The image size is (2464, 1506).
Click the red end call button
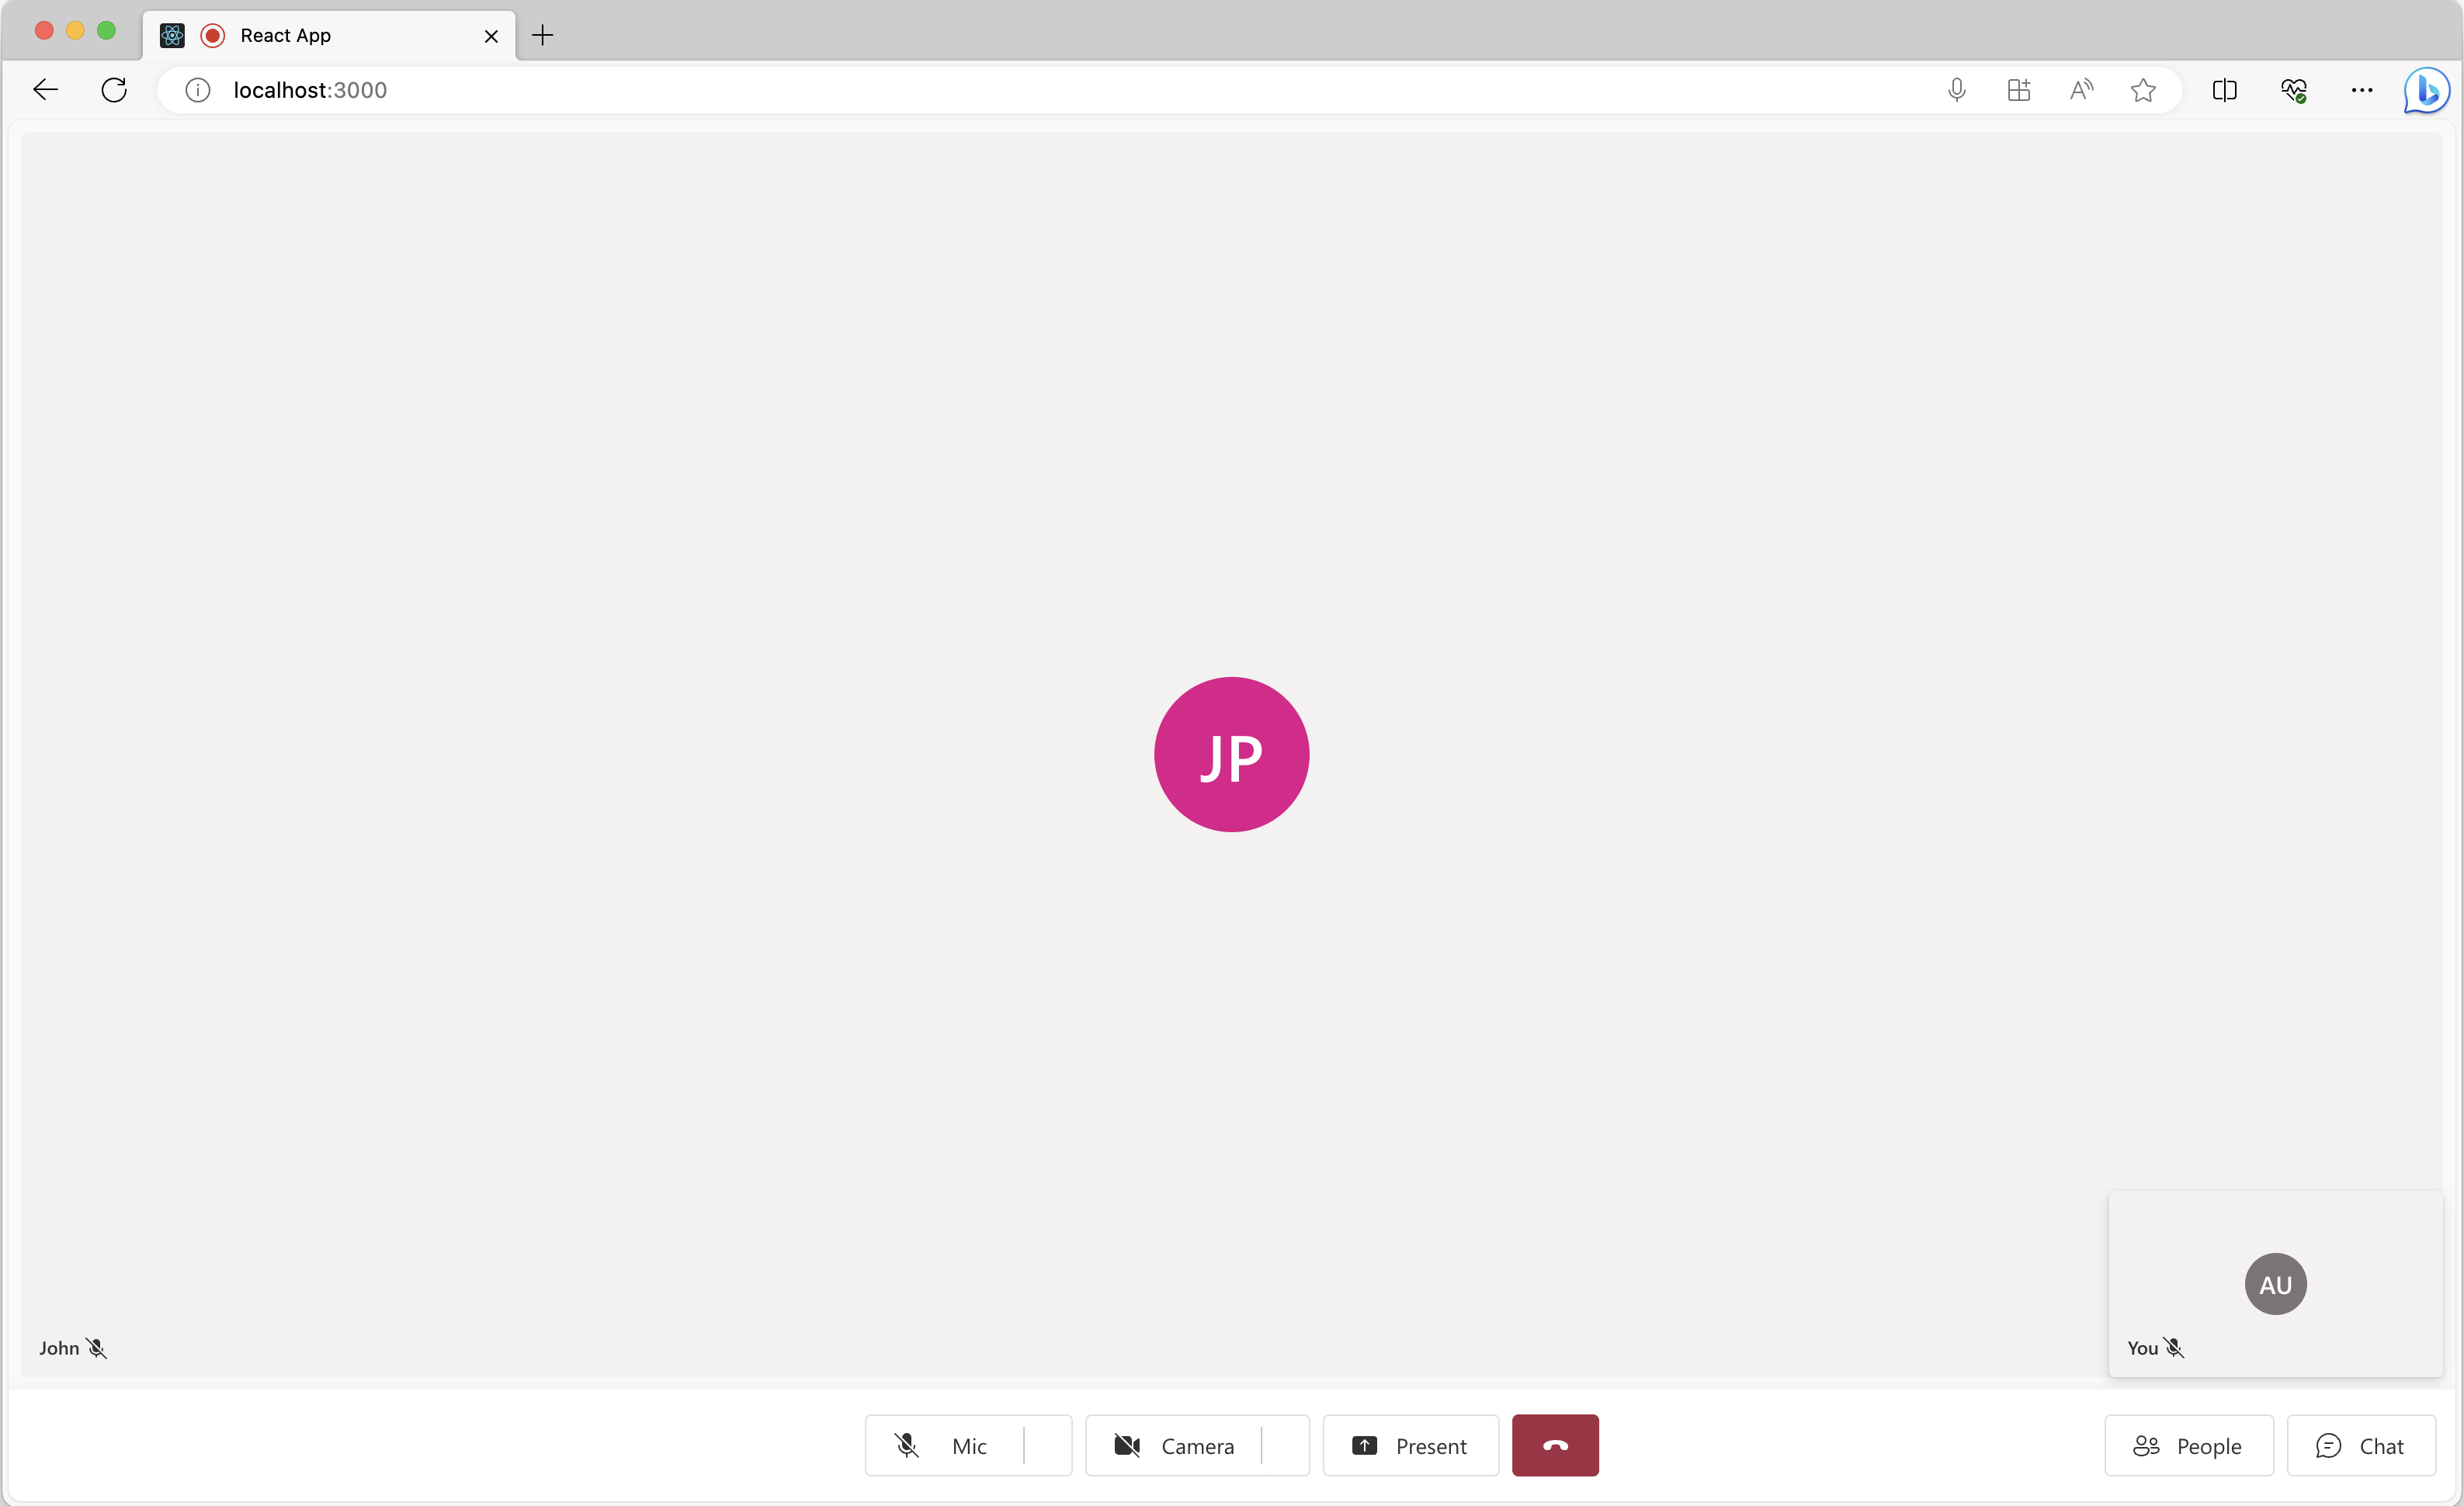1556,1445
